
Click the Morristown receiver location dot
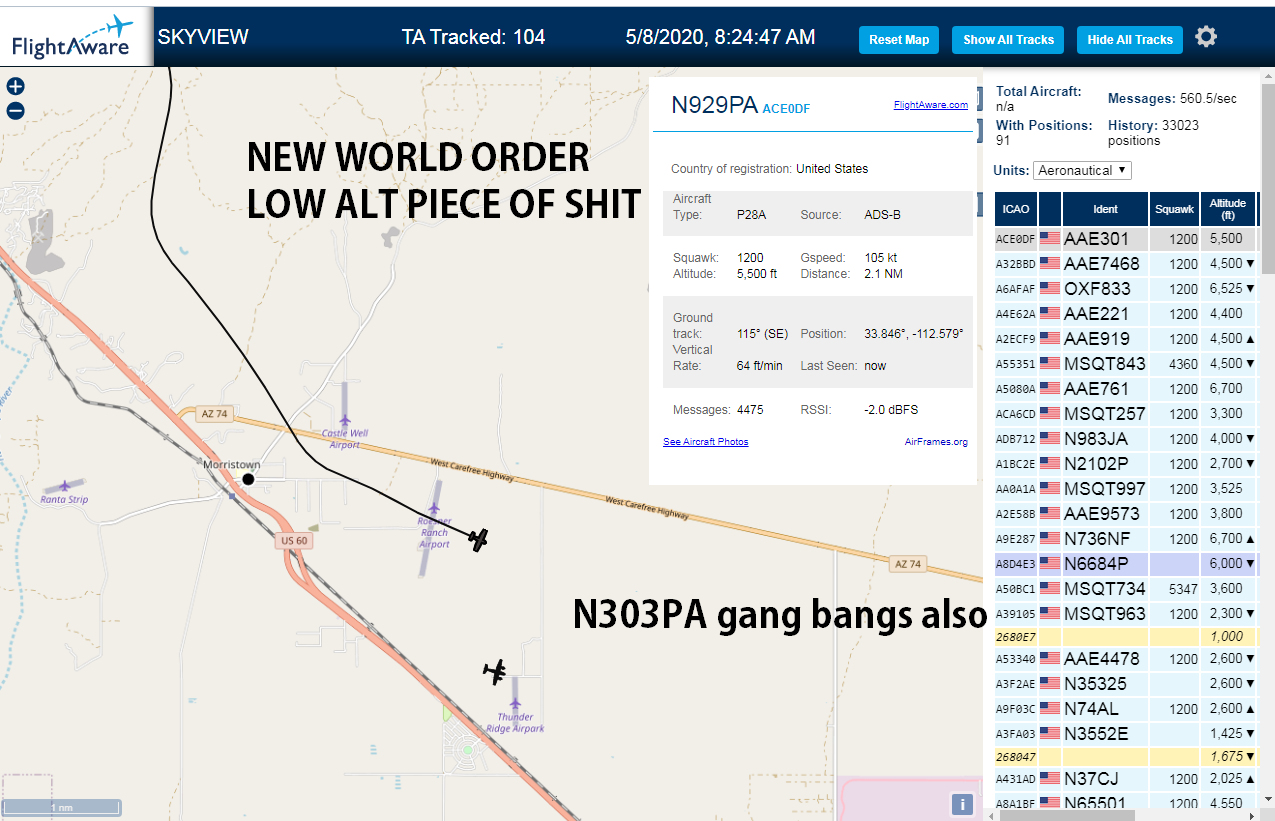click(249, 480)
